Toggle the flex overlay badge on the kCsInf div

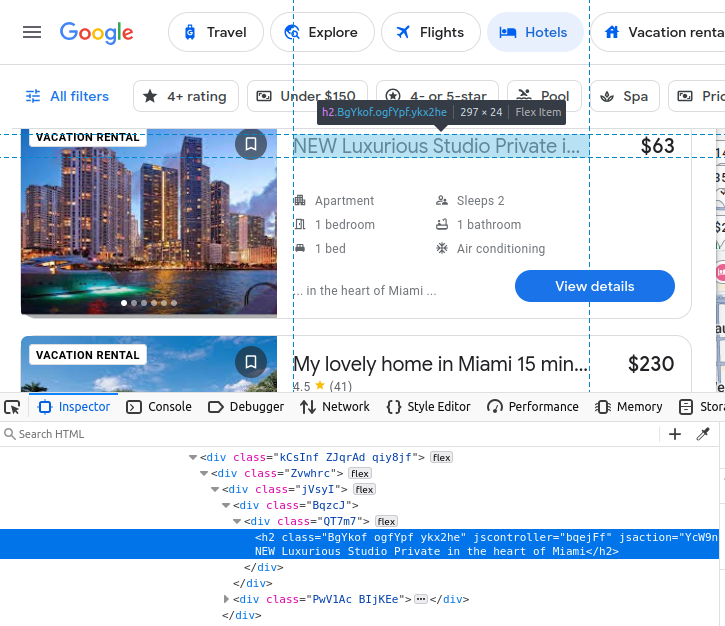pyautogui.click(x=441, y=457)
